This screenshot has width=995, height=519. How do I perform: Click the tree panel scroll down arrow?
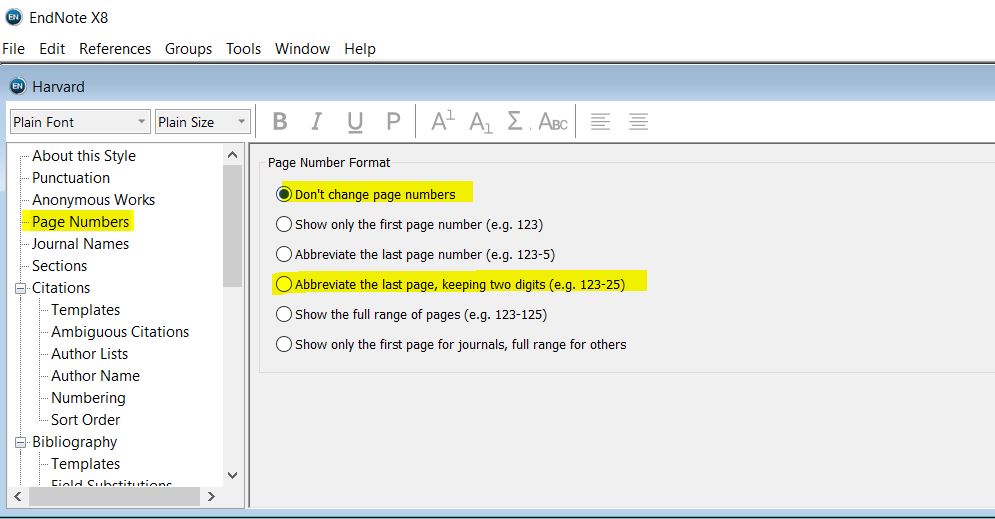[x=232, y=475]
